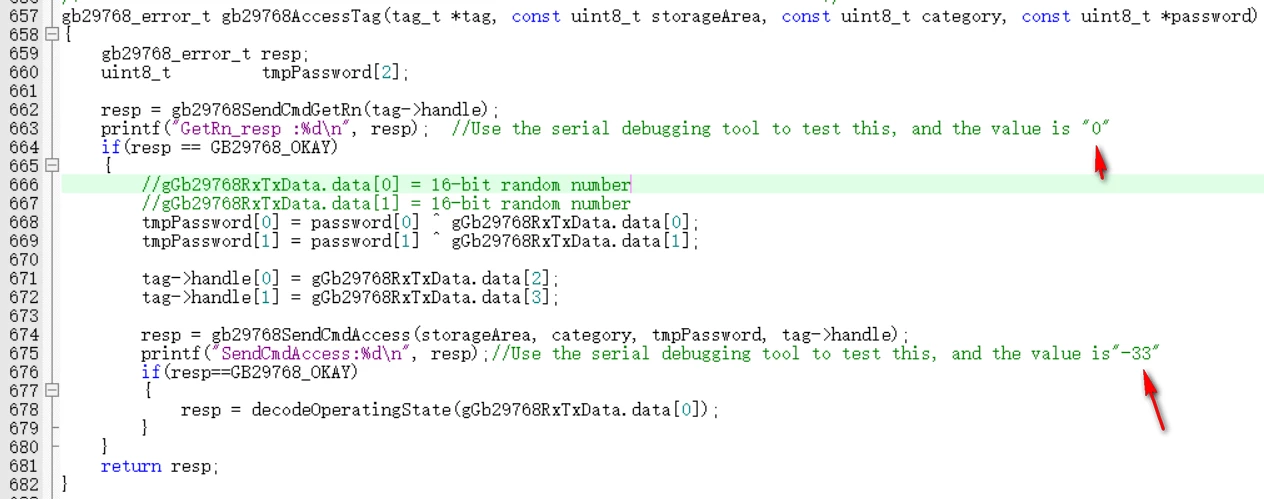1264x499 pixels.
Task: Collapse the fold marker at line 658
Action: tap(52, 35)
